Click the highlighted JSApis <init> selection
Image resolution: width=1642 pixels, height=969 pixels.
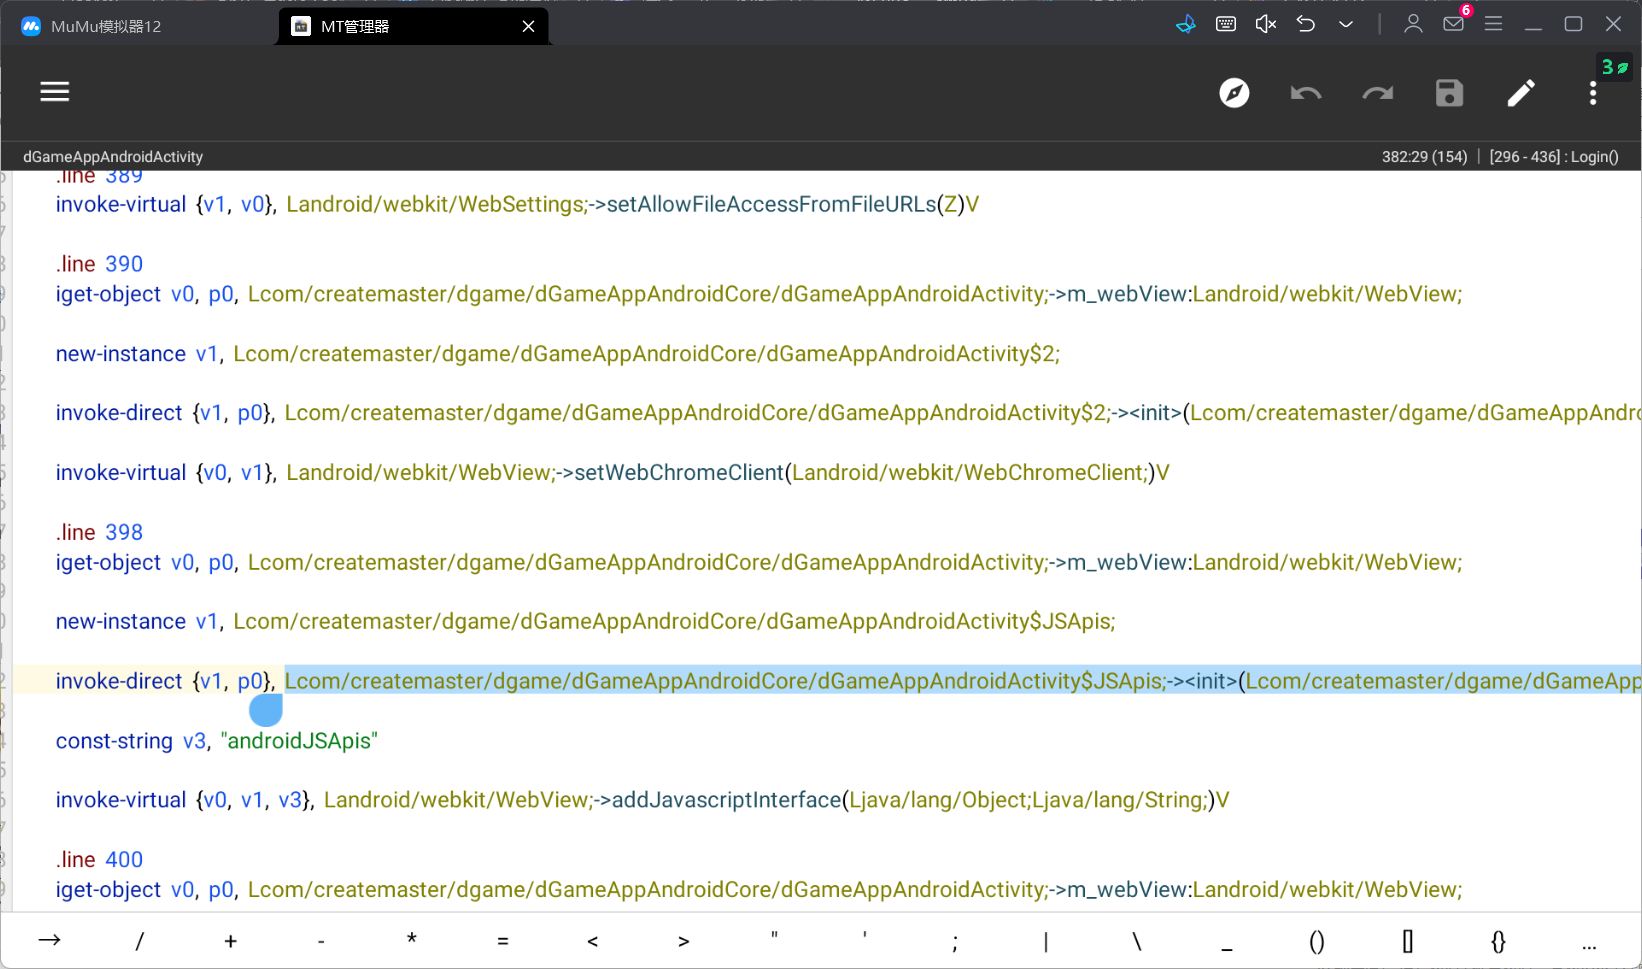[x=963, y=681]
